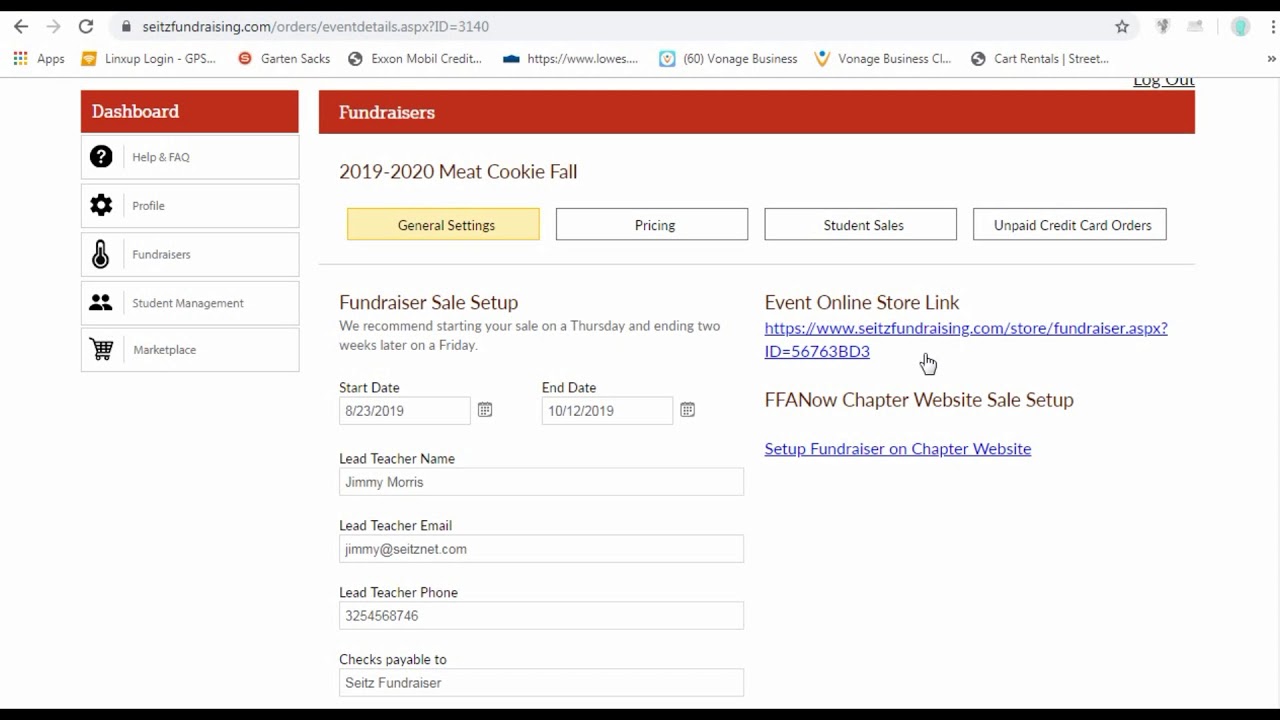Click the Start Date input field
The height and width of the screenshot is (720, 1280).
tap(405, 411)
